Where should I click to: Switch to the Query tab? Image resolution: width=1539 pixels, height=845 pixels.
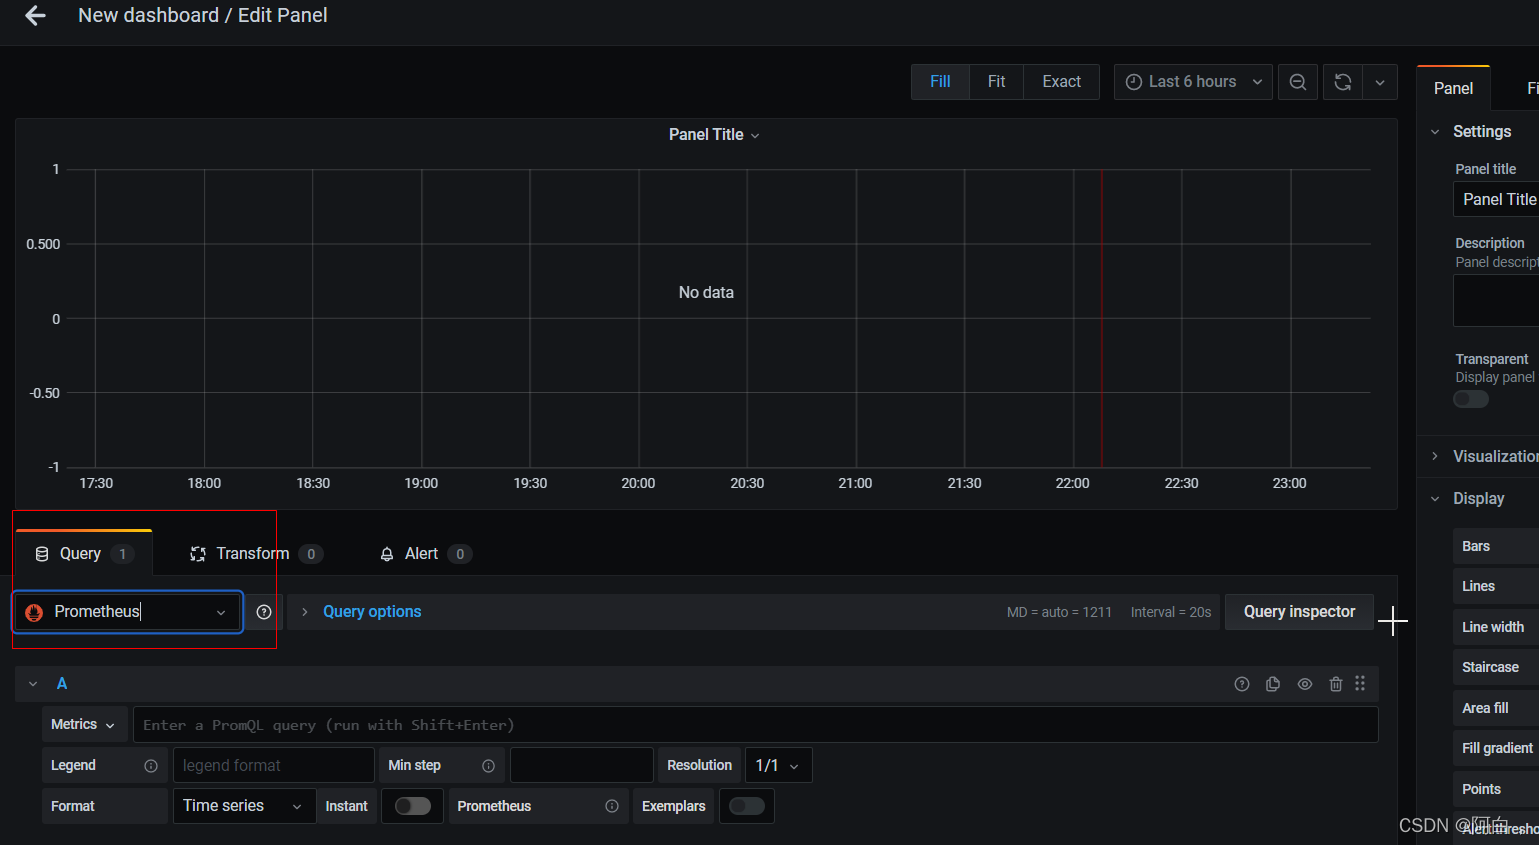pyautogui.click(x=84, y=554)
